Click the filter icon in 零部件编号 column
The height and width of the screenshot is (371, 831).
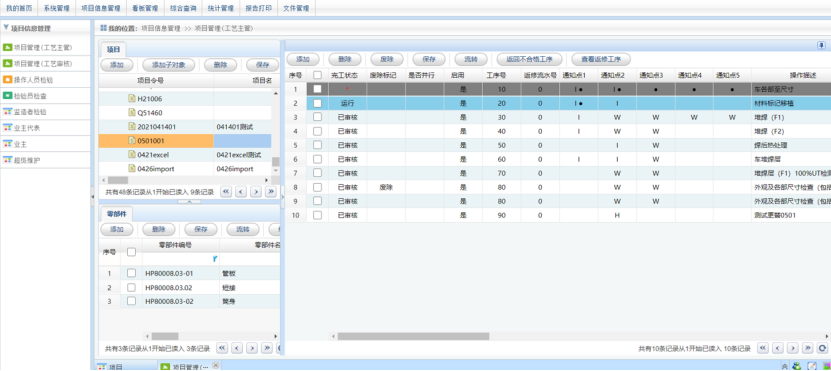pyautogui.click(x=215, y=259)
